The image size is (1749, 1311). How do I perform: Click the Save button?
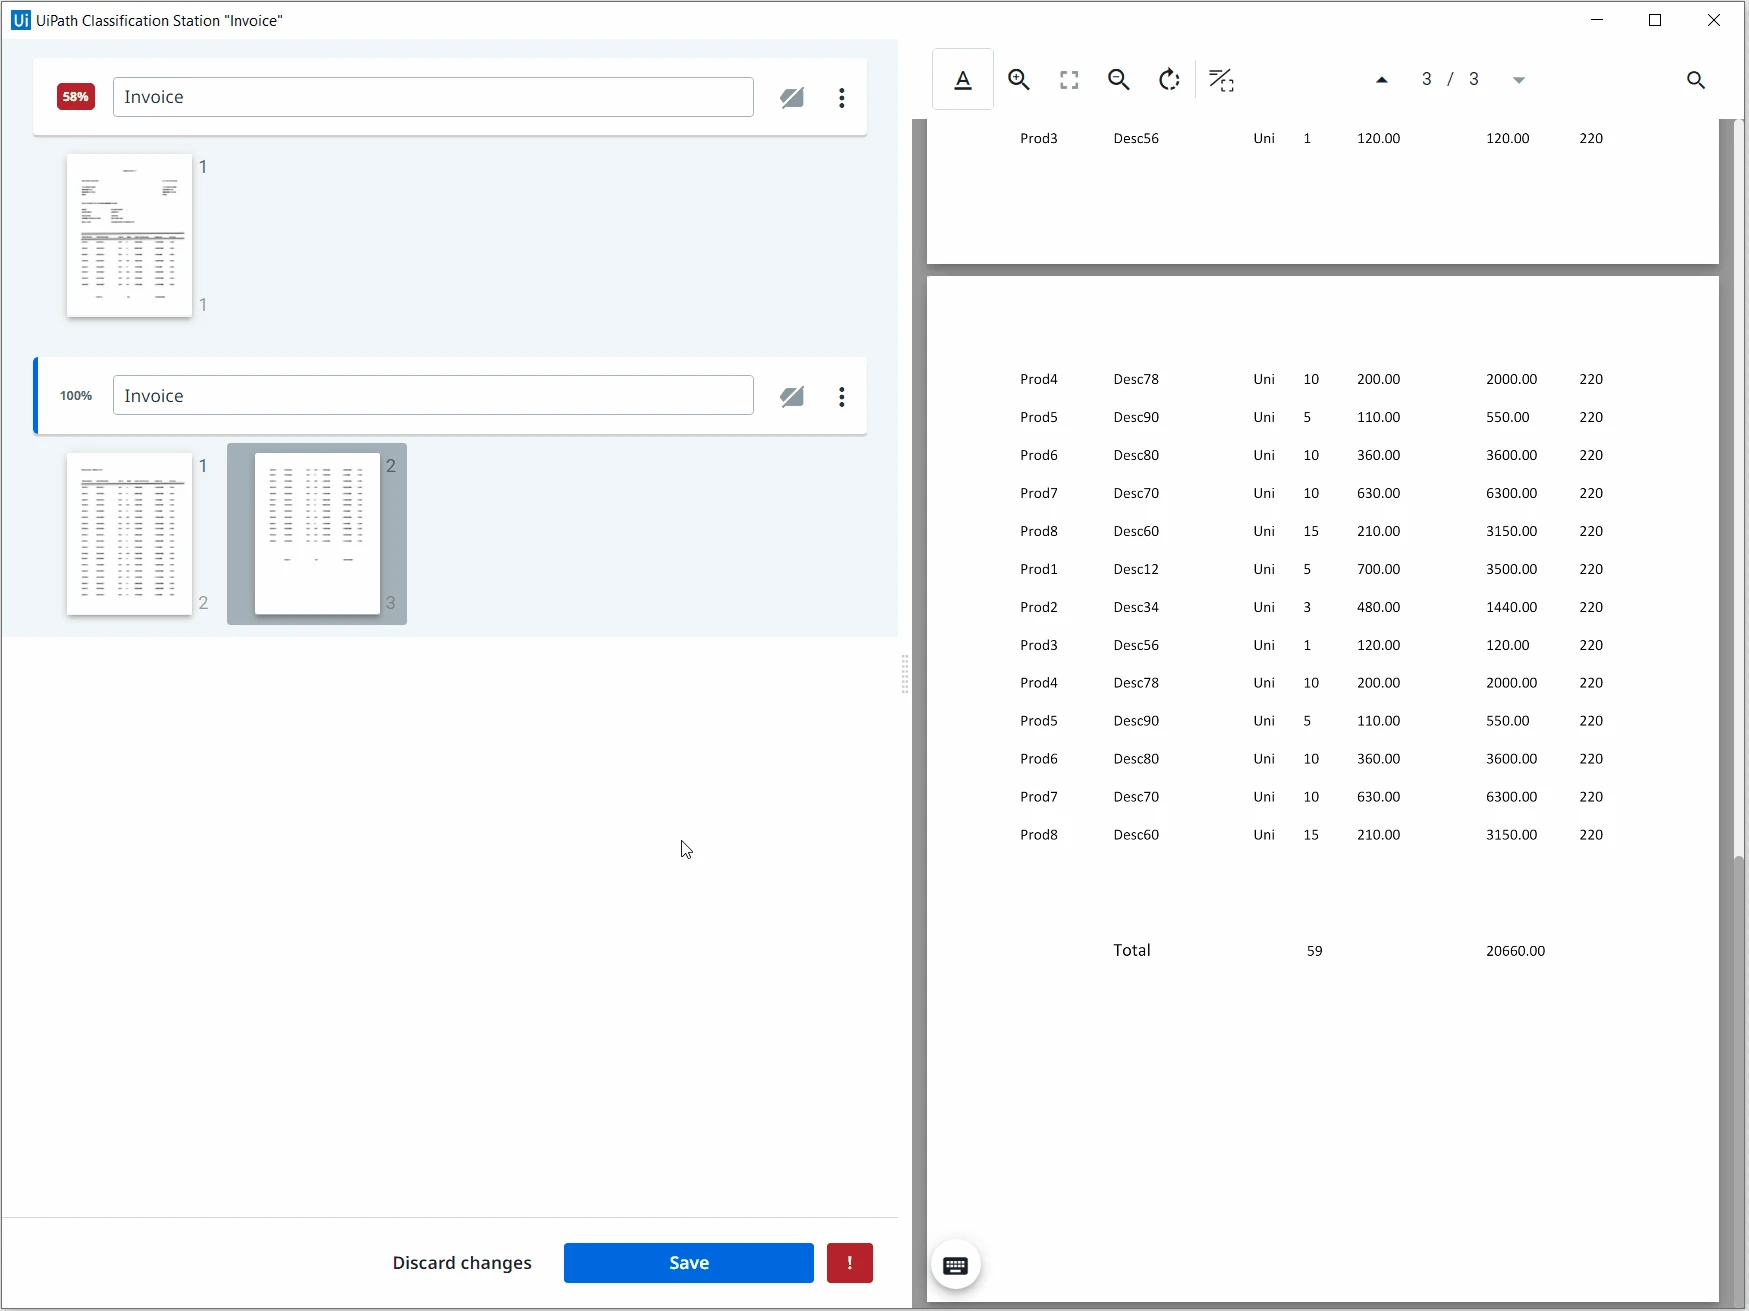click(x=689, y=1263)
